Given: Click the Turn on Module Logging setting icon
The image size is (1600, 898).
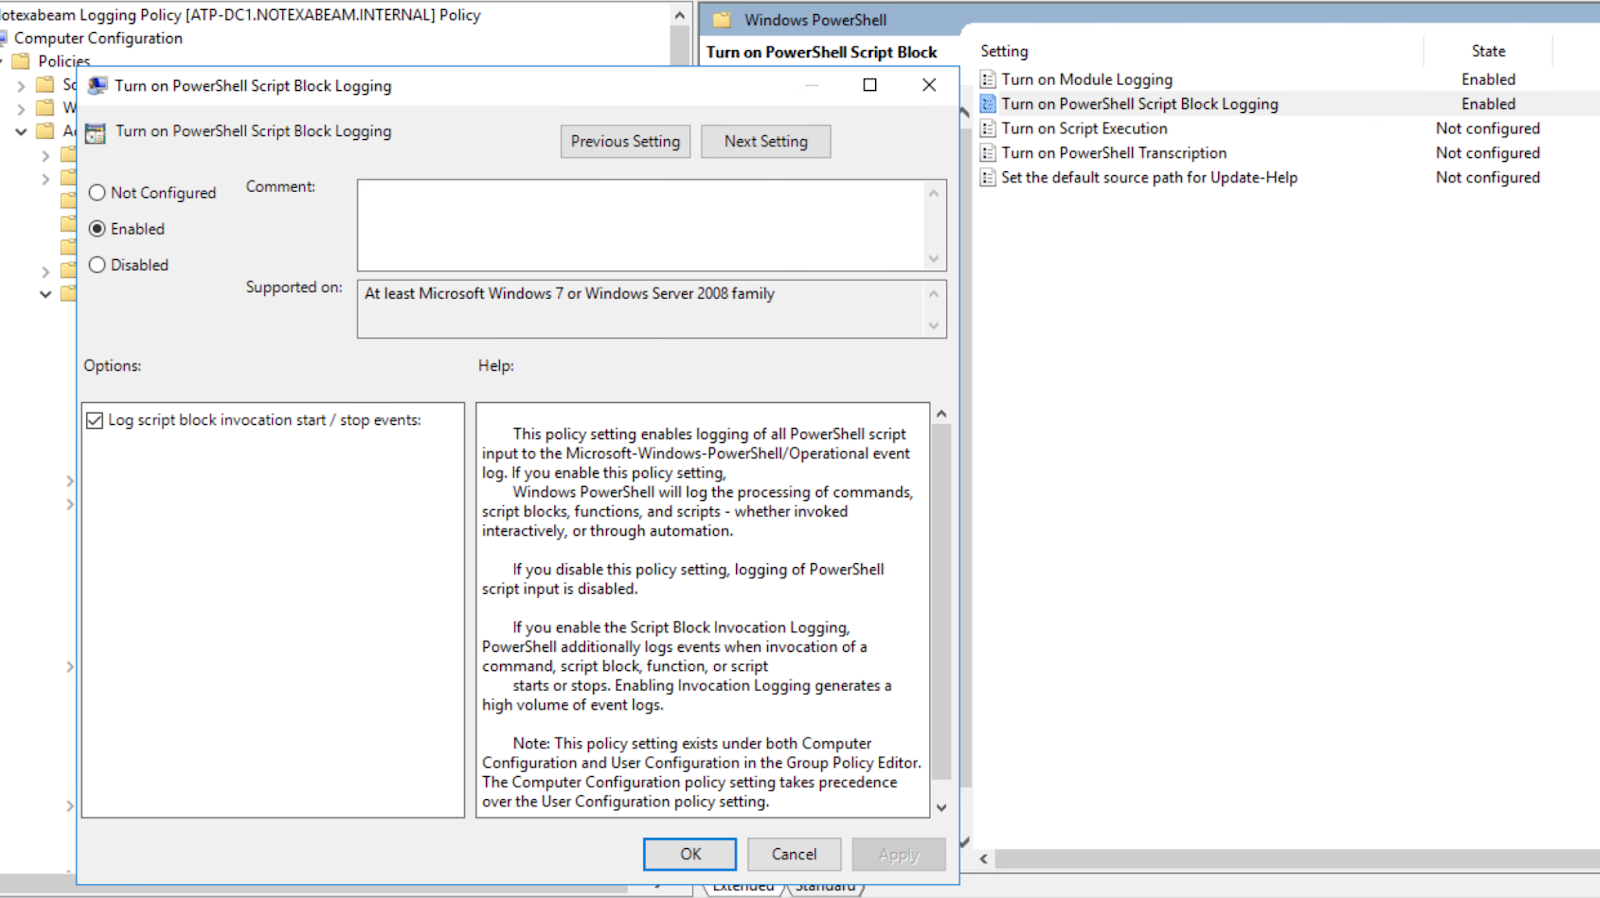Looking at the screenshot, I should [988, 79].
